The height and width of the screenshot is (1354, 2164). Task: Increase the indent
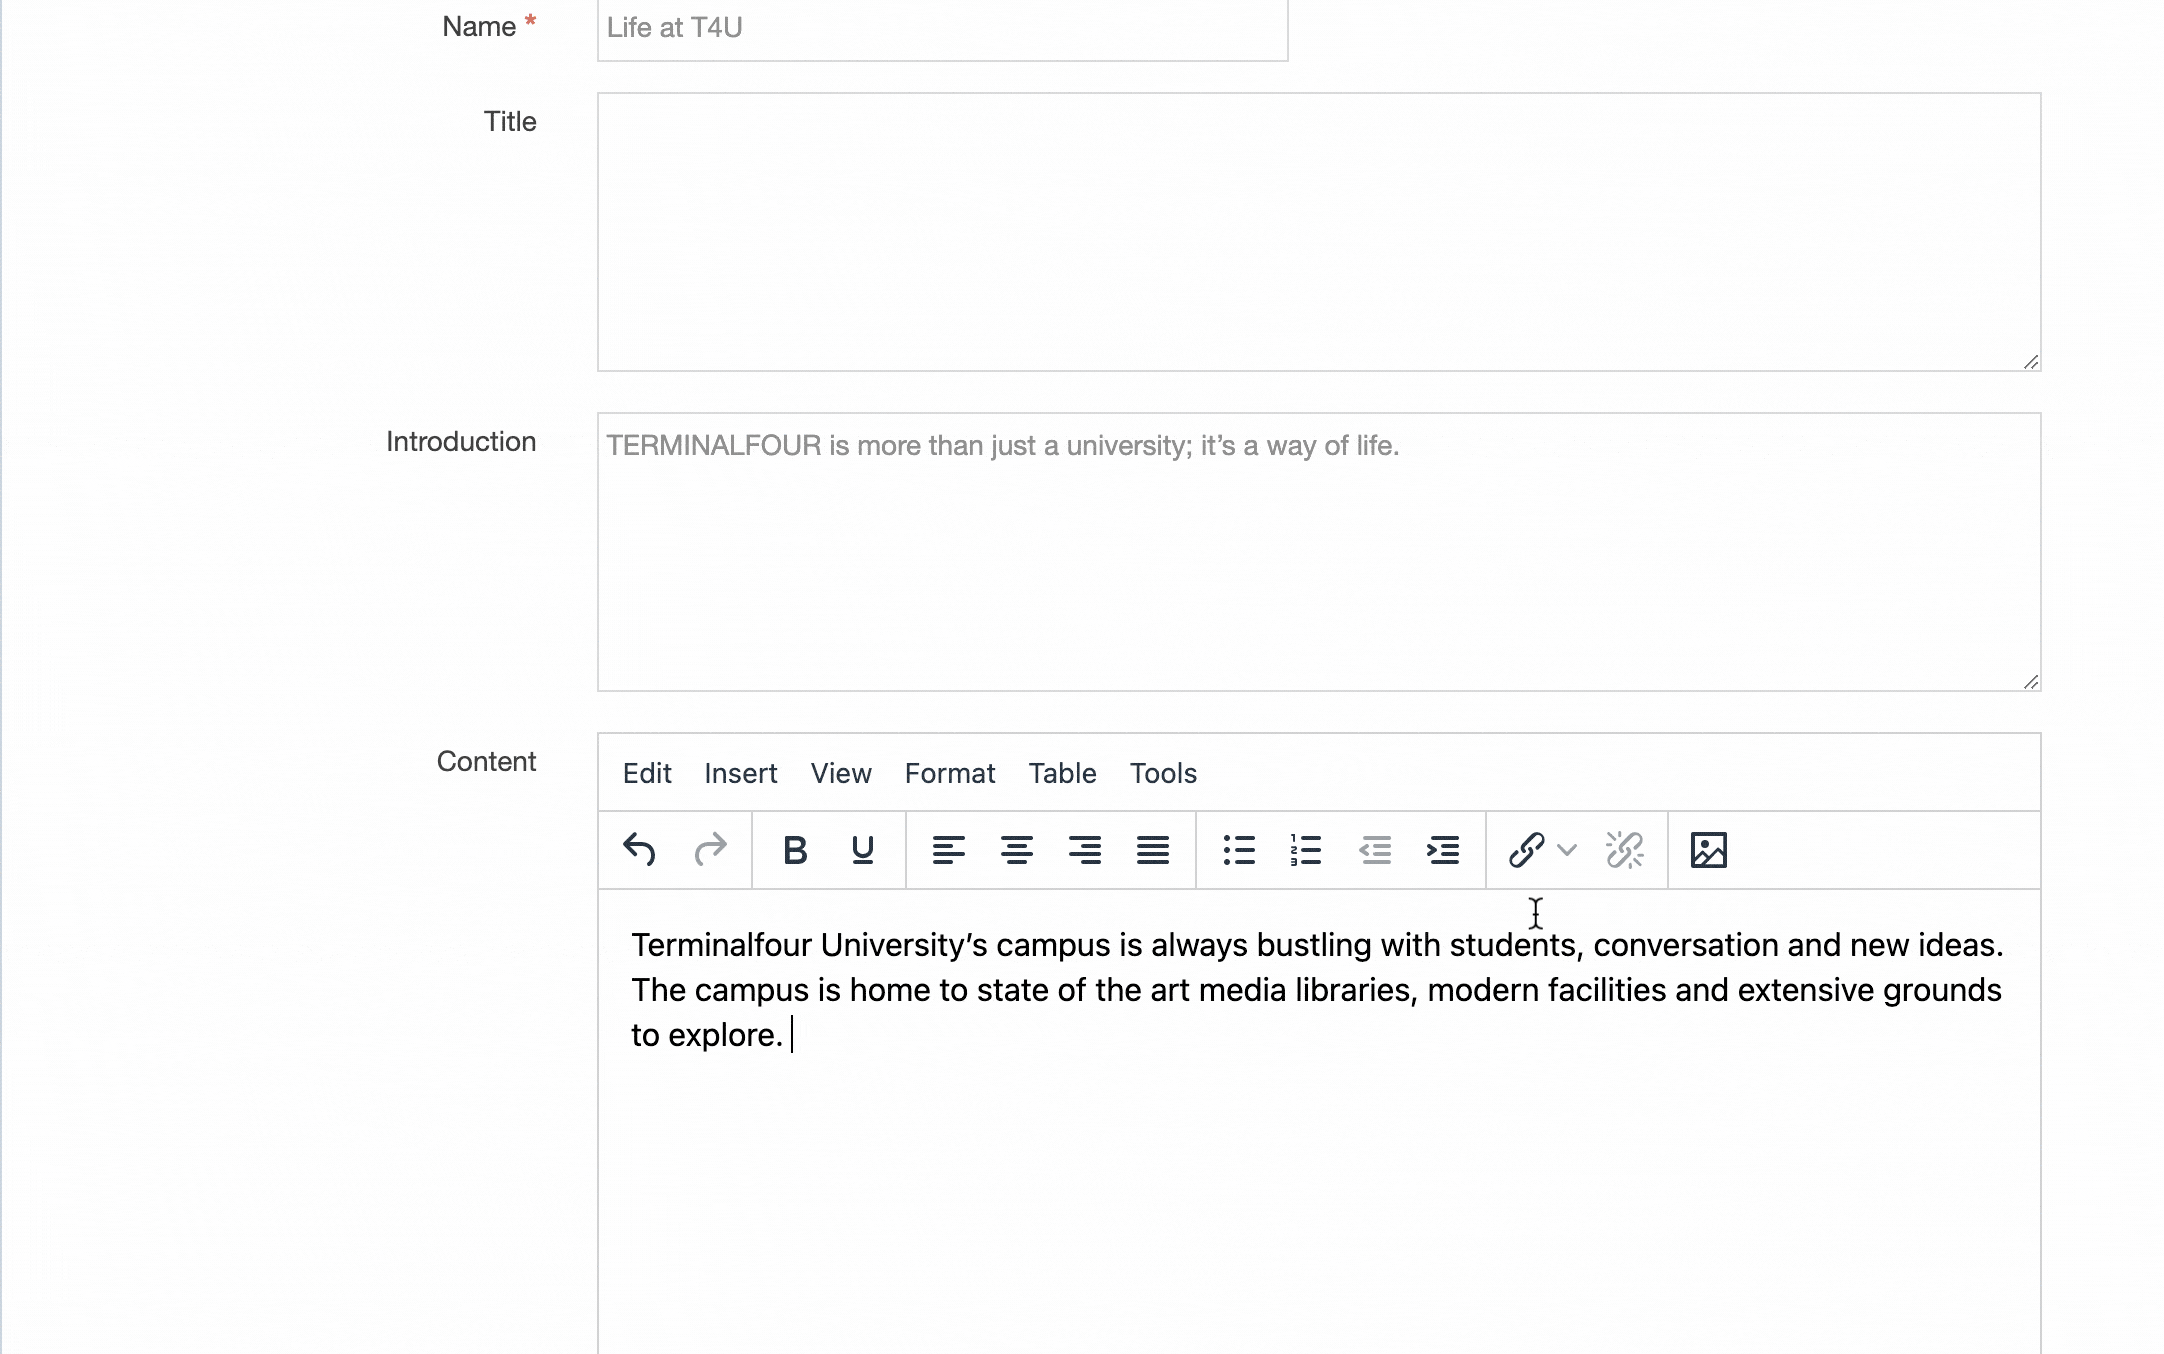tap(1443, 850)
